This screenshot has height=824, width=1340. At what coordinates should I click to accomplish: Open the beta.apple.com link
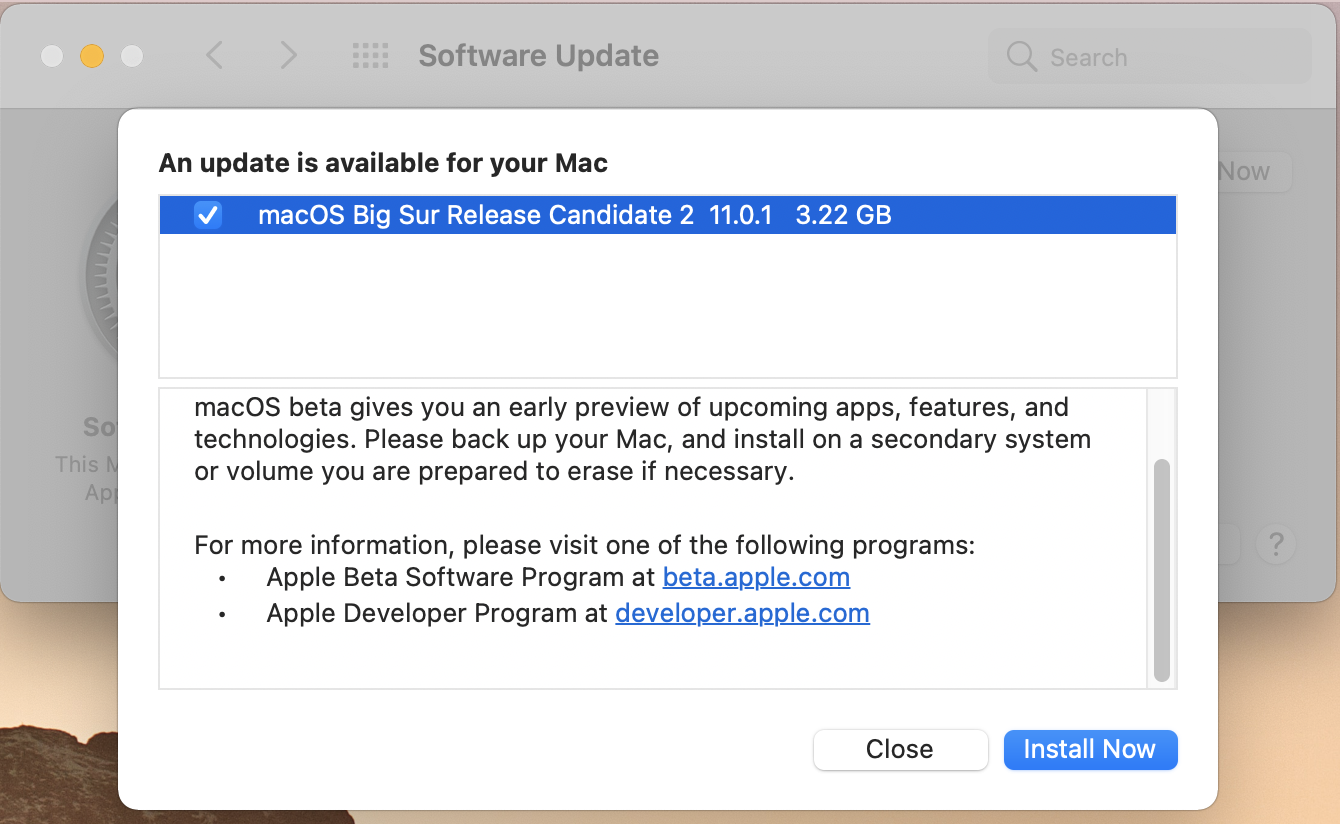point(756,577)
